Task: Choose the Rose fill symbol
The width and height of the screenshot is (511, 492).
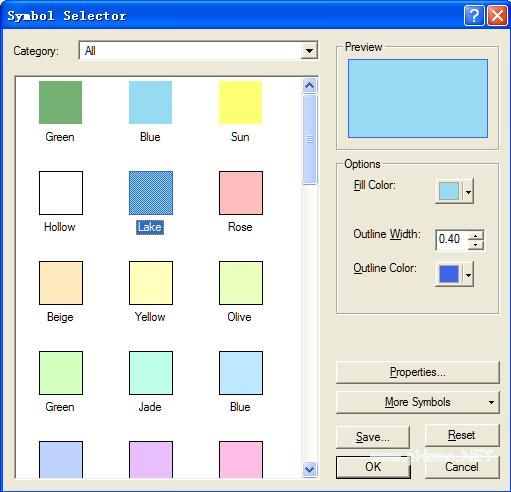Action: 241,193
